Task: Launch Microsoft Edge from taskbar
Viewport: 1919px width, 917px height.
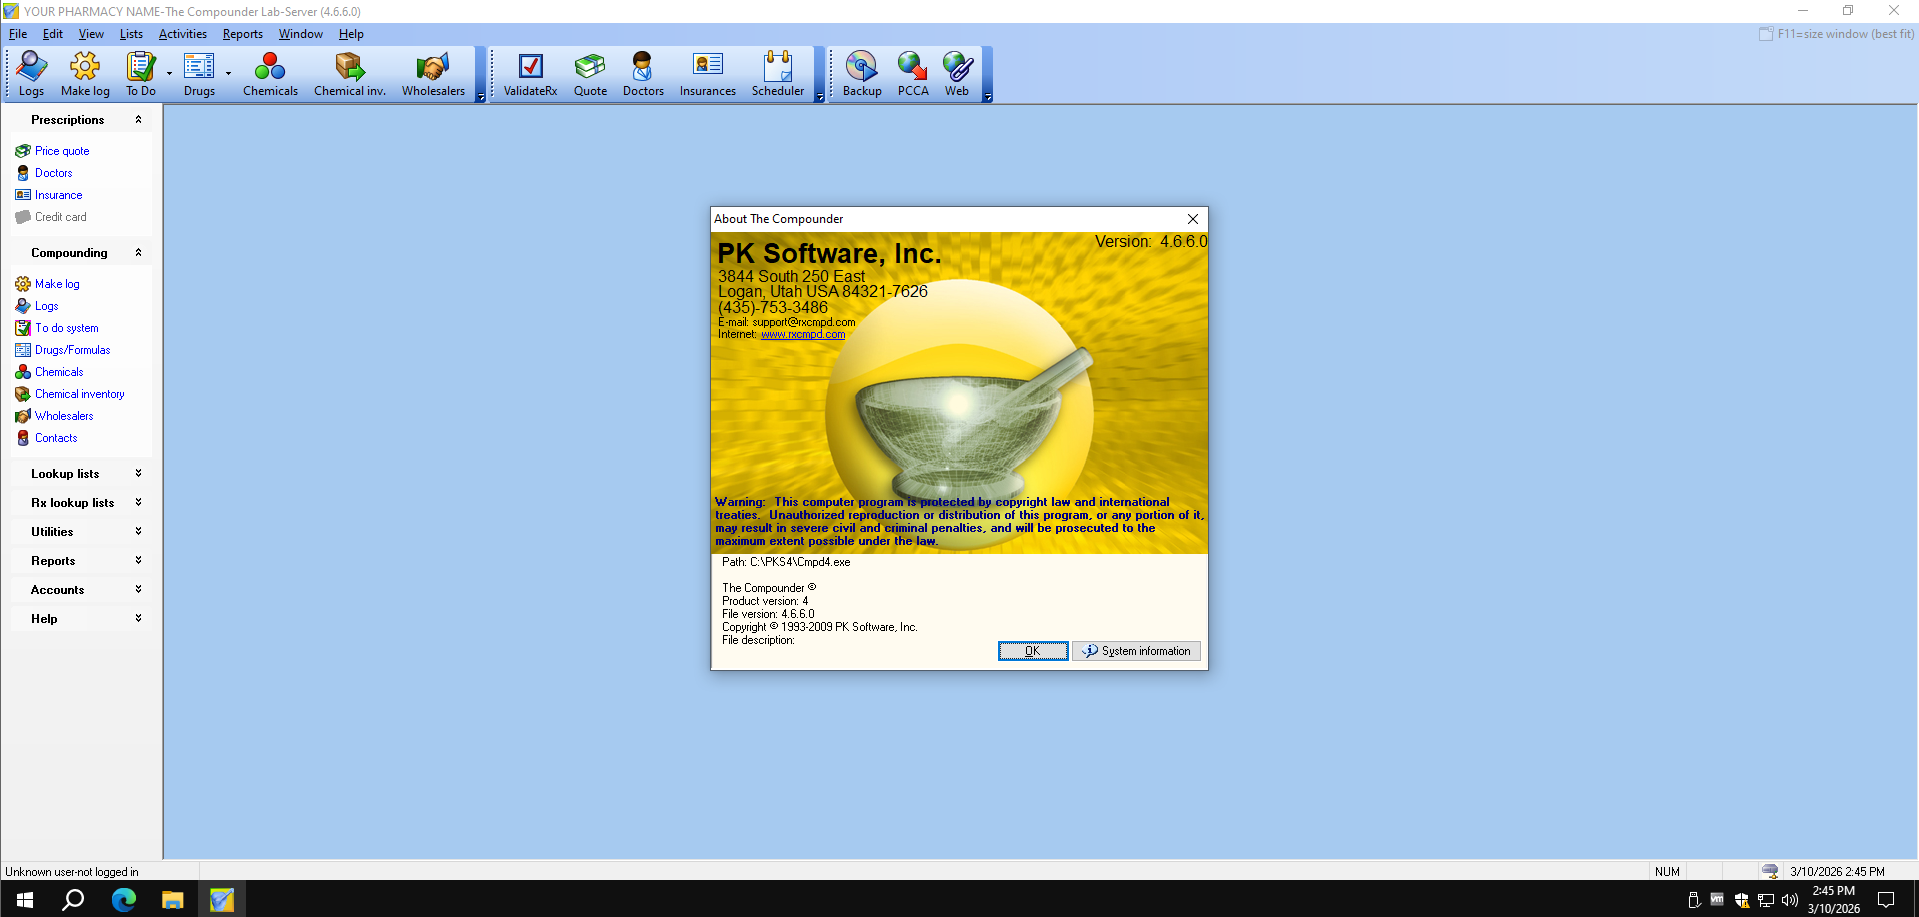Action: point(123,900)
